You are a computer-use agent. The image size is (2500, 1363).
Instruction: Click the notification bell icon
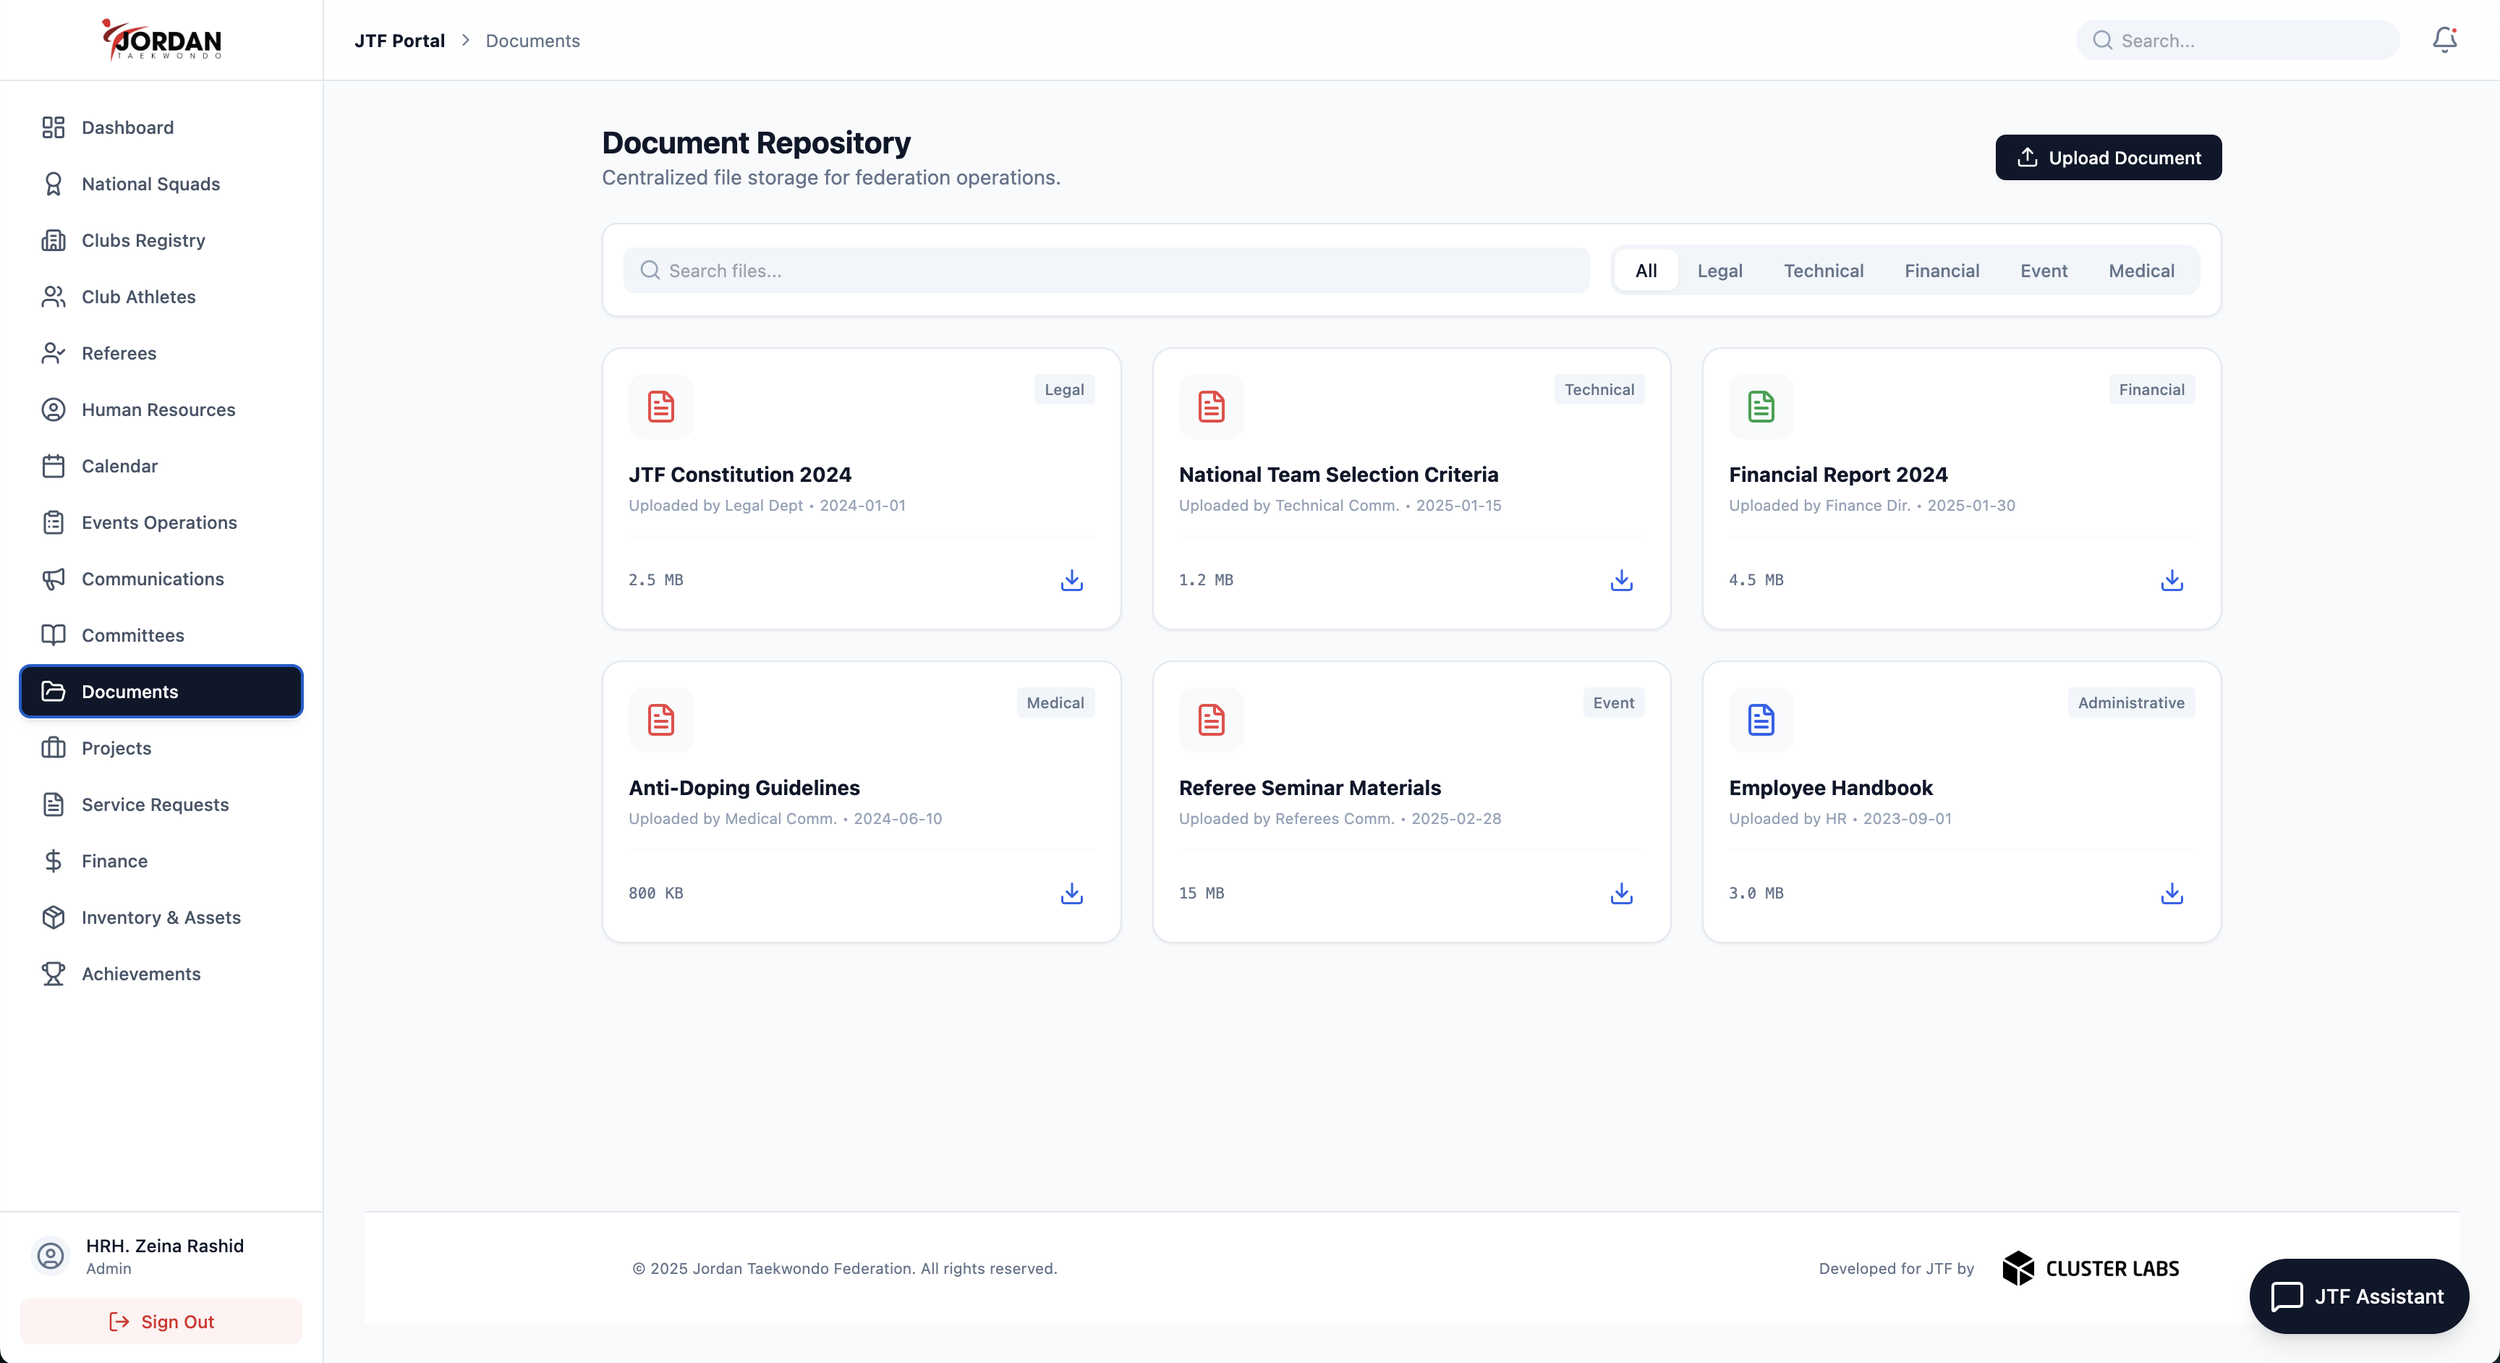2444,40
